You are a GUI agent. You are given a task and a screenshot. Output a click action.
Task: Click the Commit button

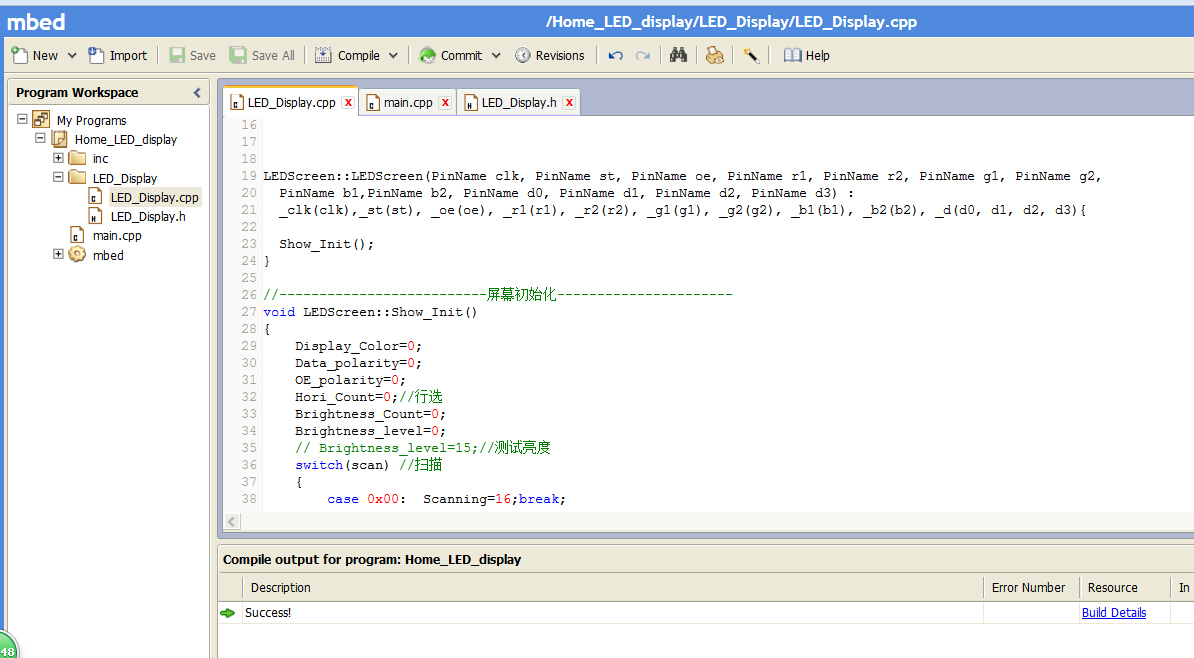click(451, 56)
